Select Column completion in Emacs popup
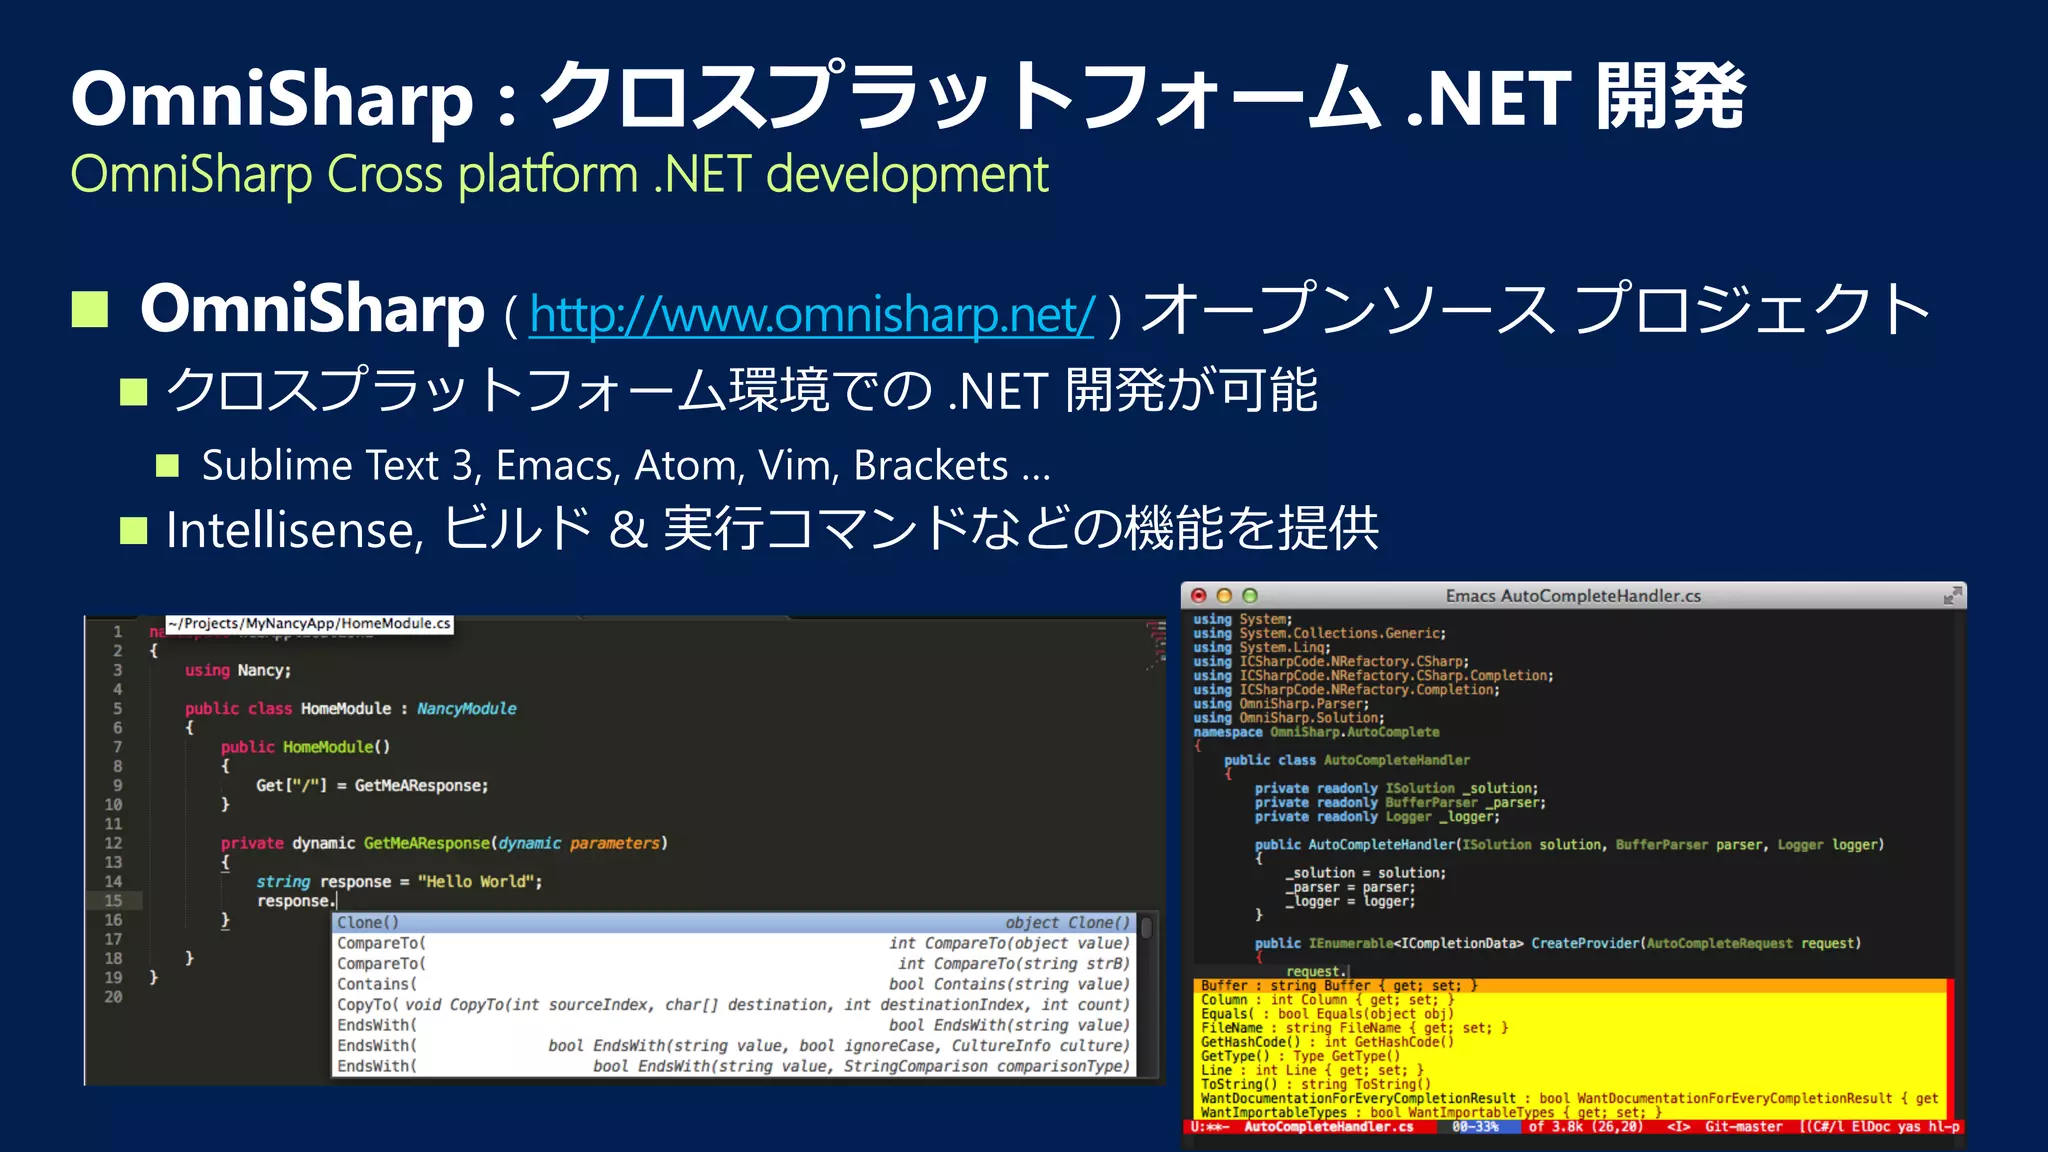This screenshot has height=1152, width=2048. coord(1571,1000)
